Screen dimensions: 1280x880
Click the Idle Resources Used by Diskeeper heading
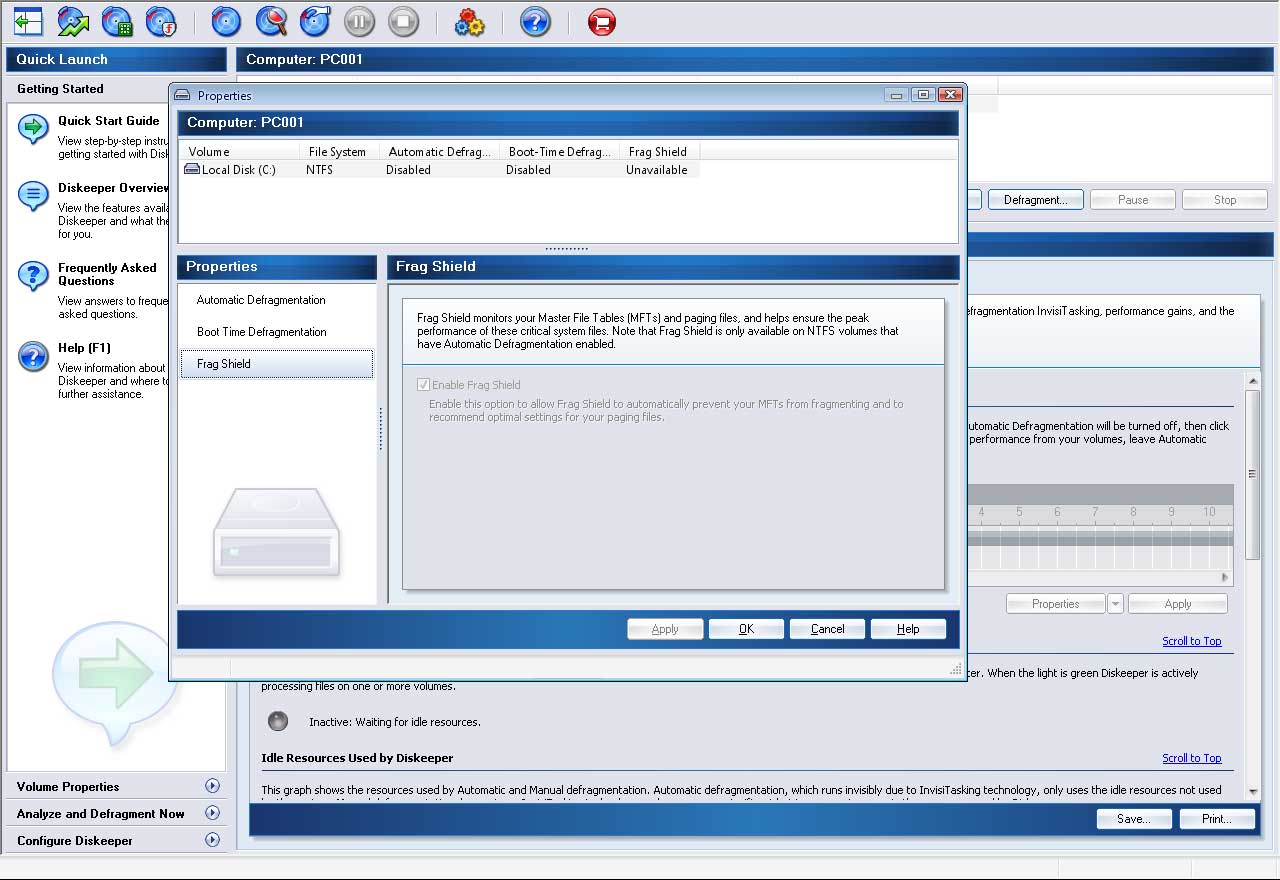click(357, 758)
